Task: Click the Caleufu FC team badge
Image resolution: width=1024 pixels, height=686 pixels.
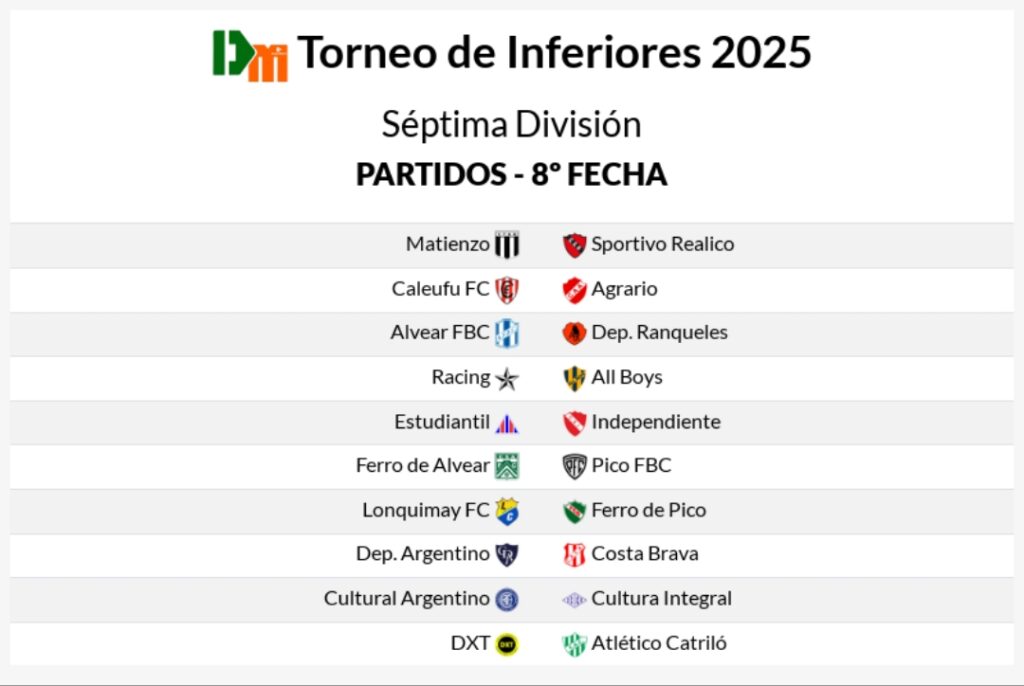Action: (507, 289)
